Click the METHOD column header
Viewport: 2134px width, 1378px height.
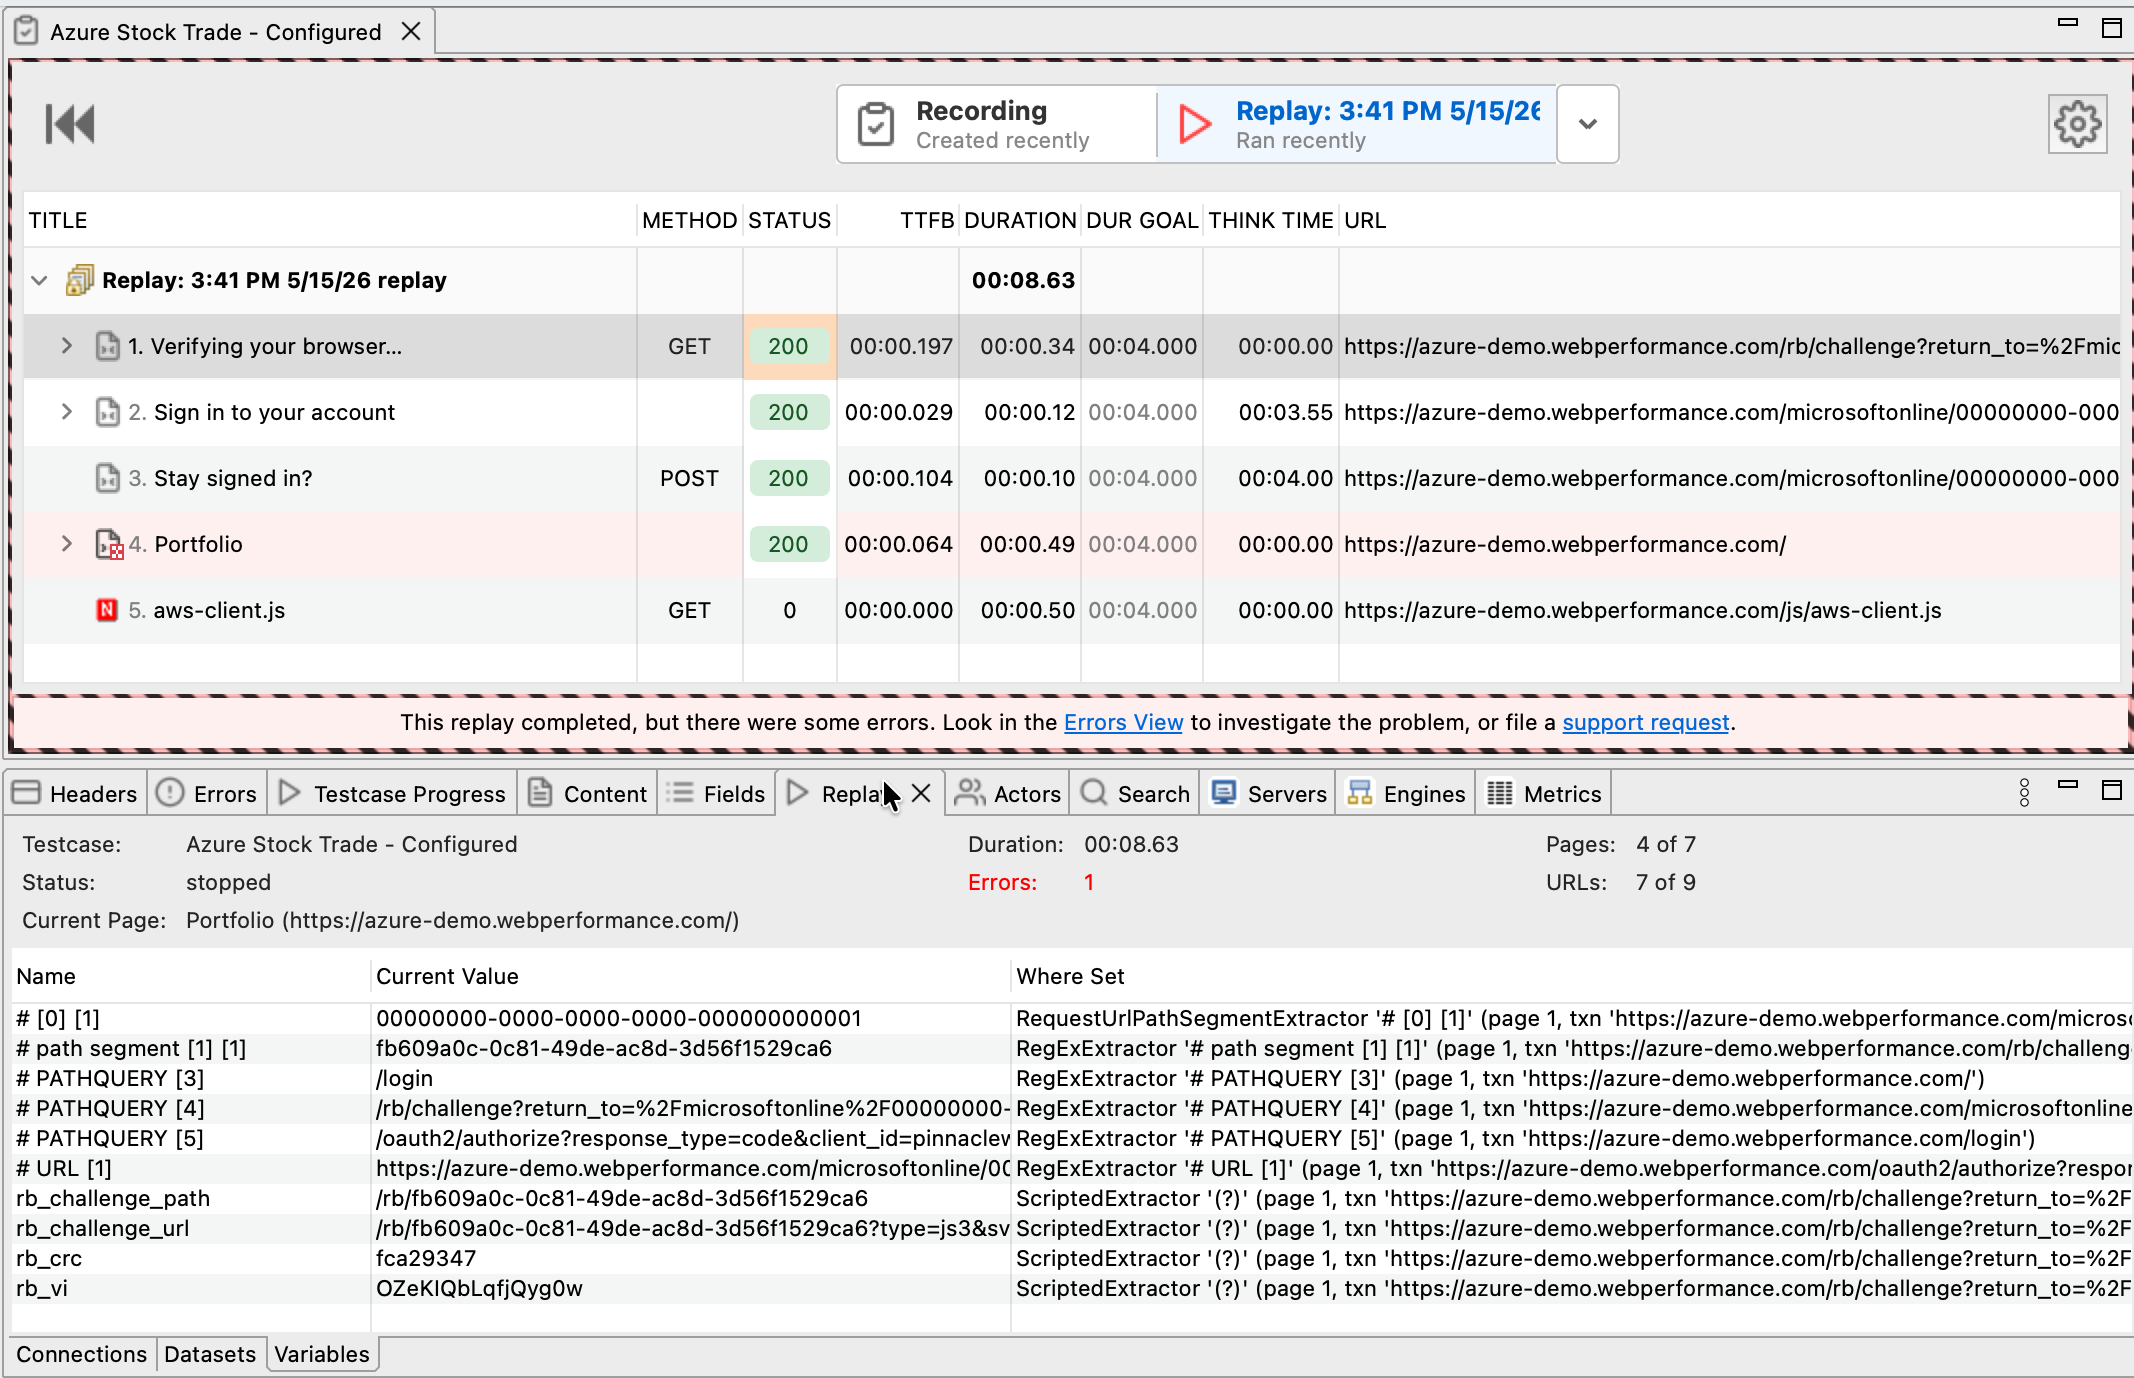coord(690,220)
